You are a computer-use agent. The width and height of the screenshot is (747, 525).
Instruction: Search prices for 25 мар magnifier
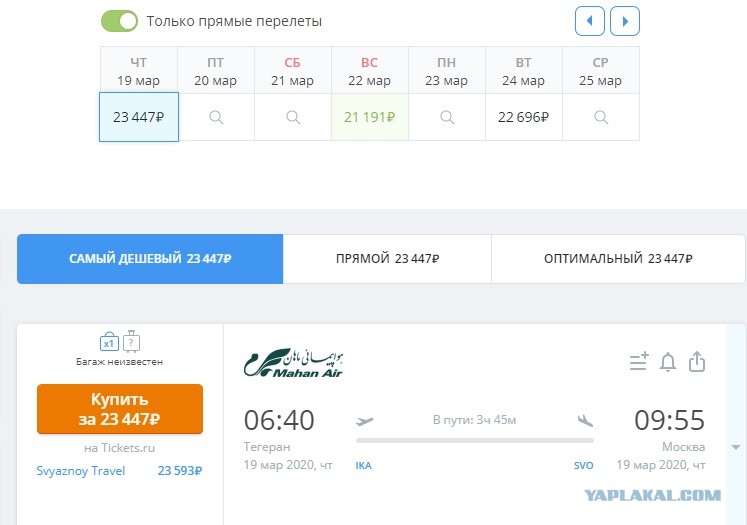(601, 117)
